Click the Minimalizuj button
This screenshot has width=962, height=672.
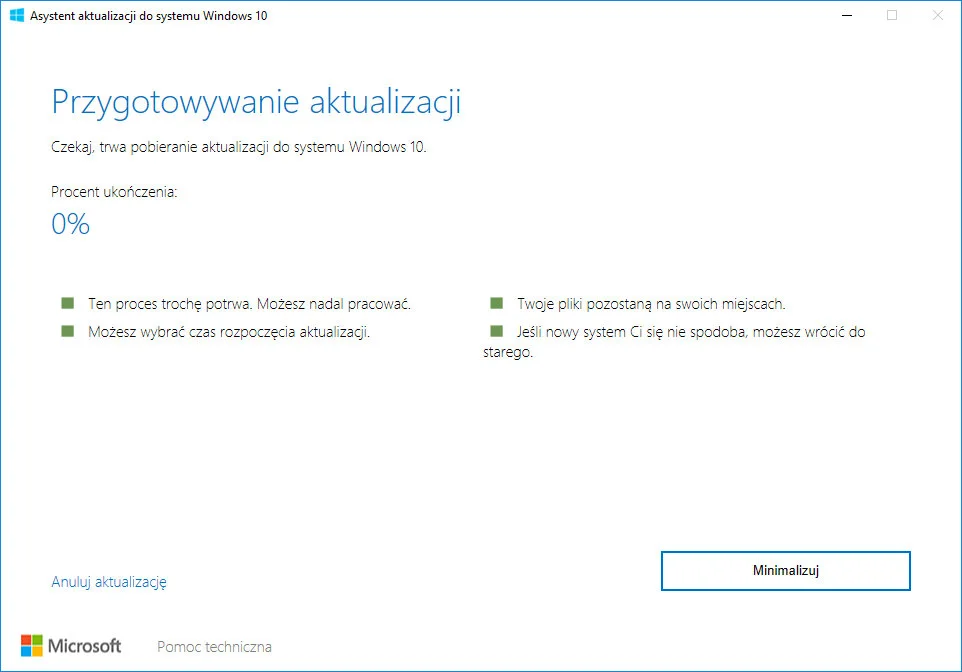[785, 570]
